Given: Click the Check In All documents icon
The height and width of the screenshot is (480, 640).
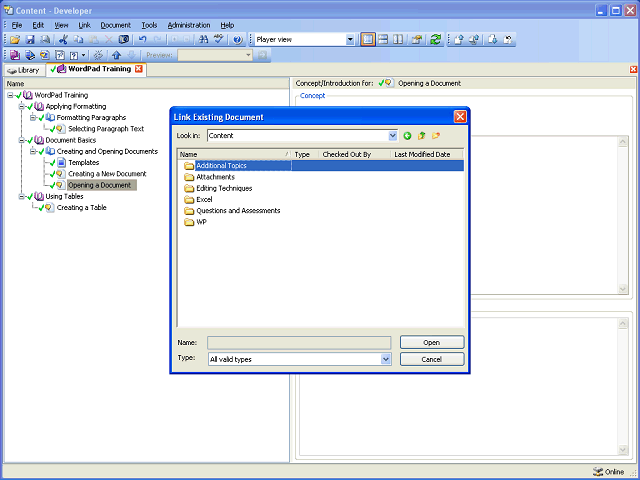Looking at the screenshot, I should [x=474, y=40].
